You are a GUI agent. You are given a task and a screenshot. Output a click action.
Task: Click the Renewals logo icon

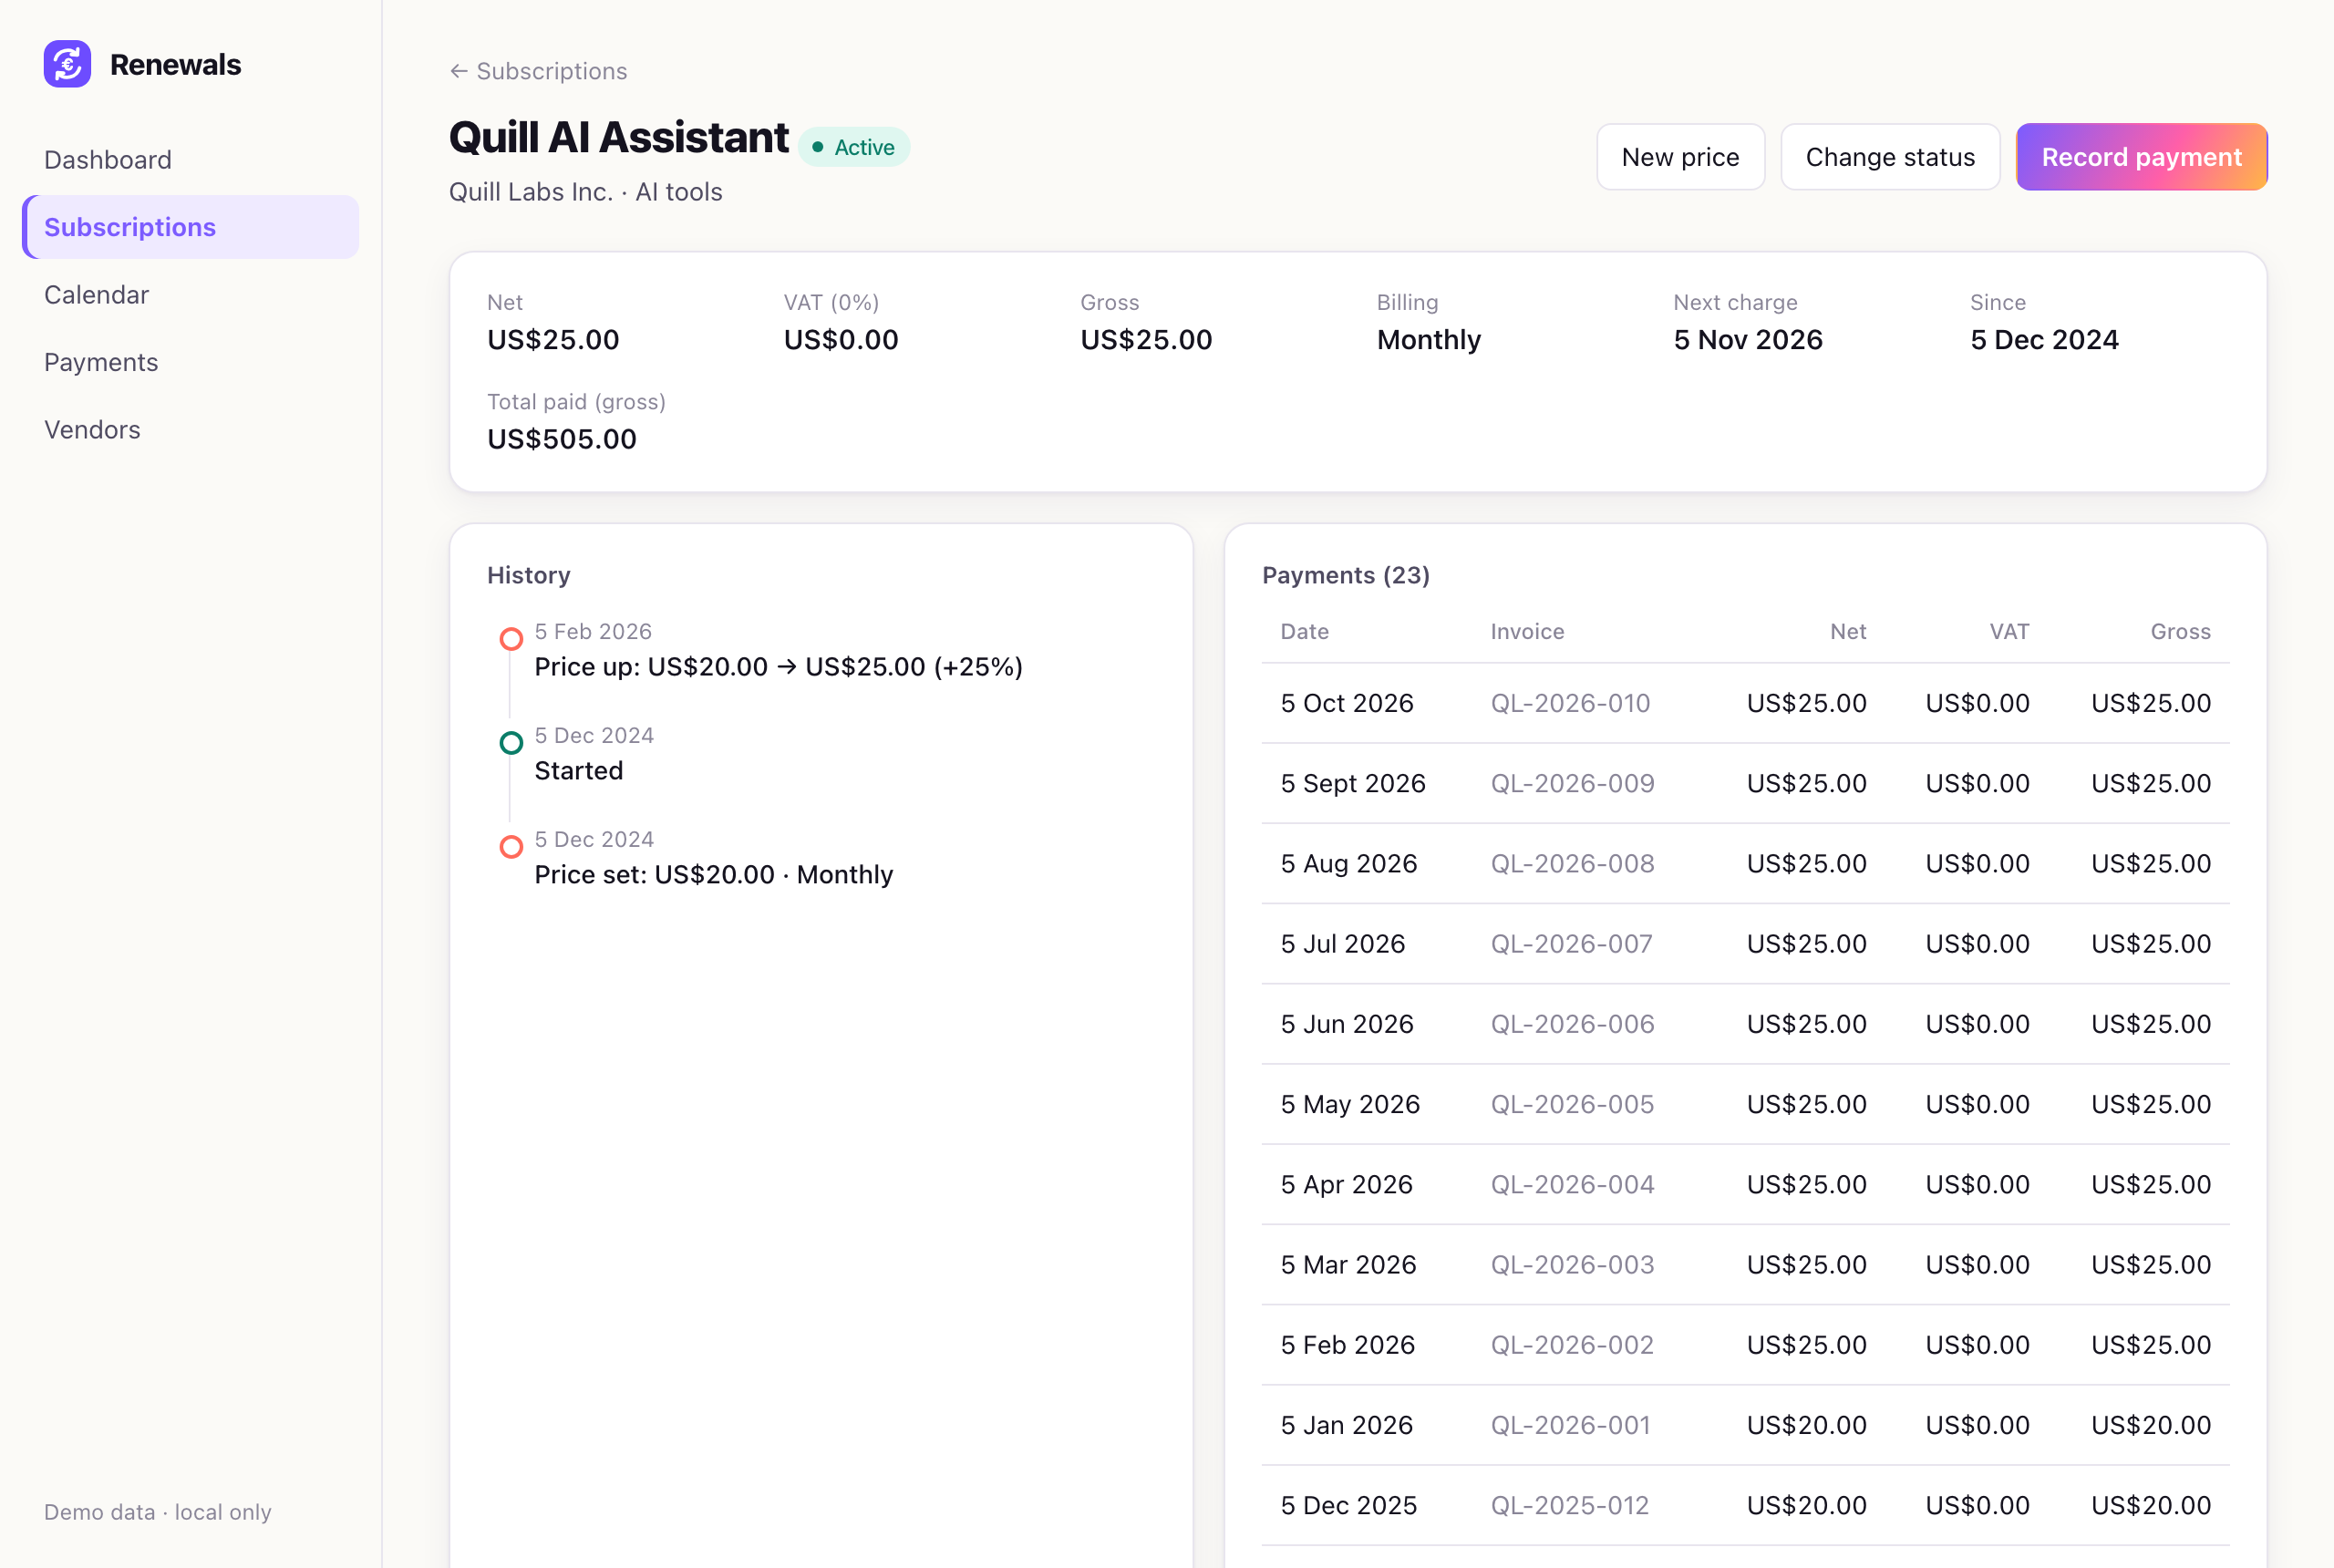67,64
